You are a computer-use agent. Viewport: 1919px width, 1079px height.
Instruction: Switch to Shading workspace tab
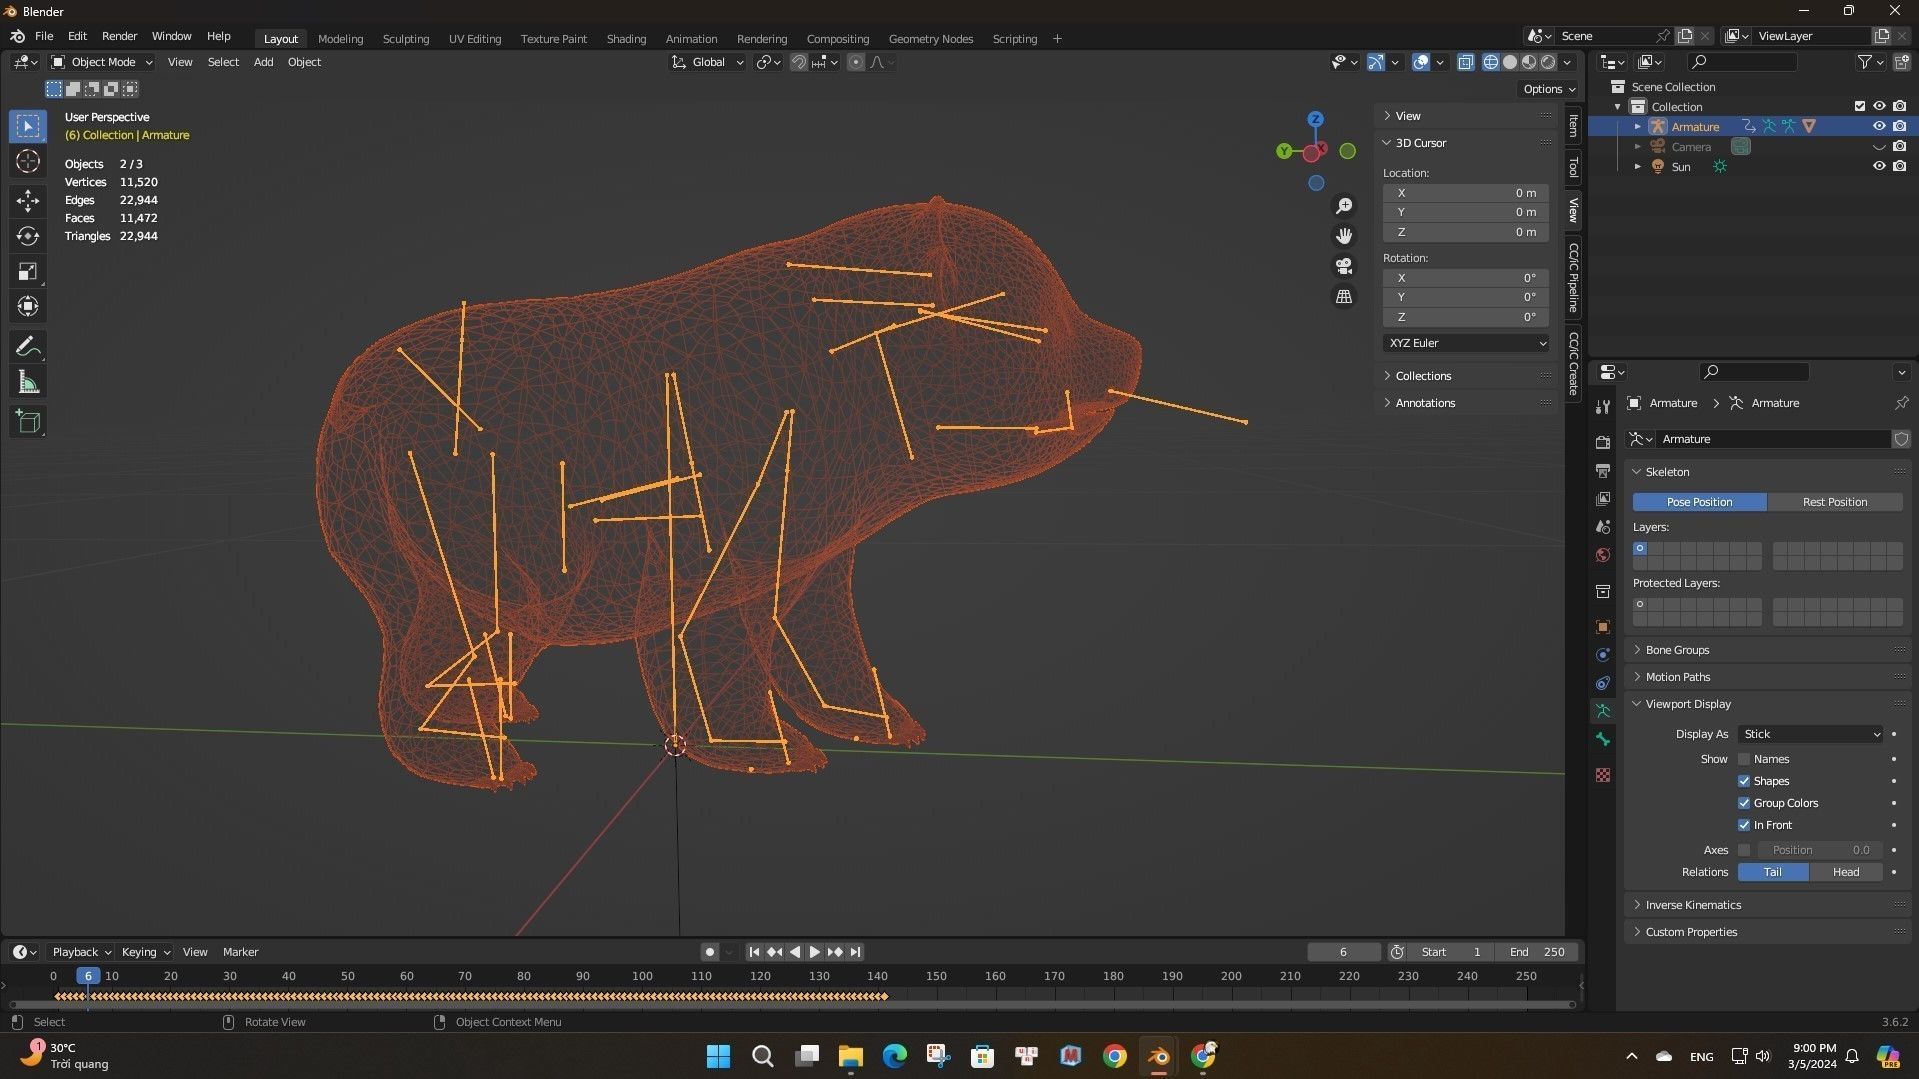pos(626,39)
